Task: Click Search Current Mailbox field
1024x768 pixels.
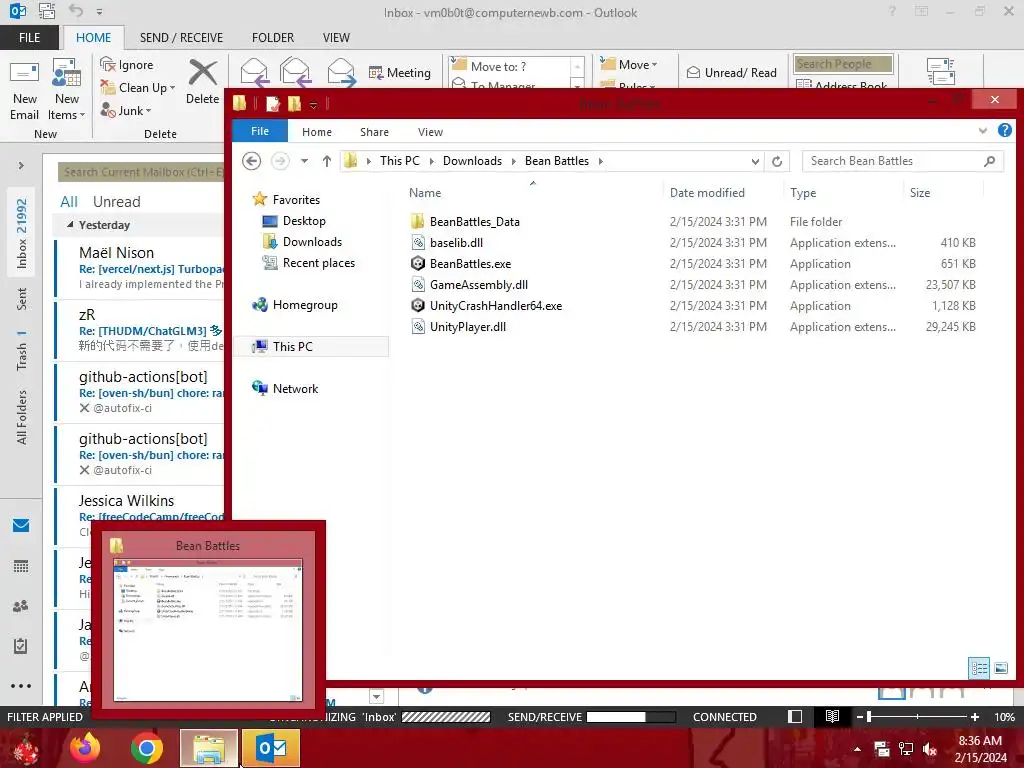Action: click(140, 172)
